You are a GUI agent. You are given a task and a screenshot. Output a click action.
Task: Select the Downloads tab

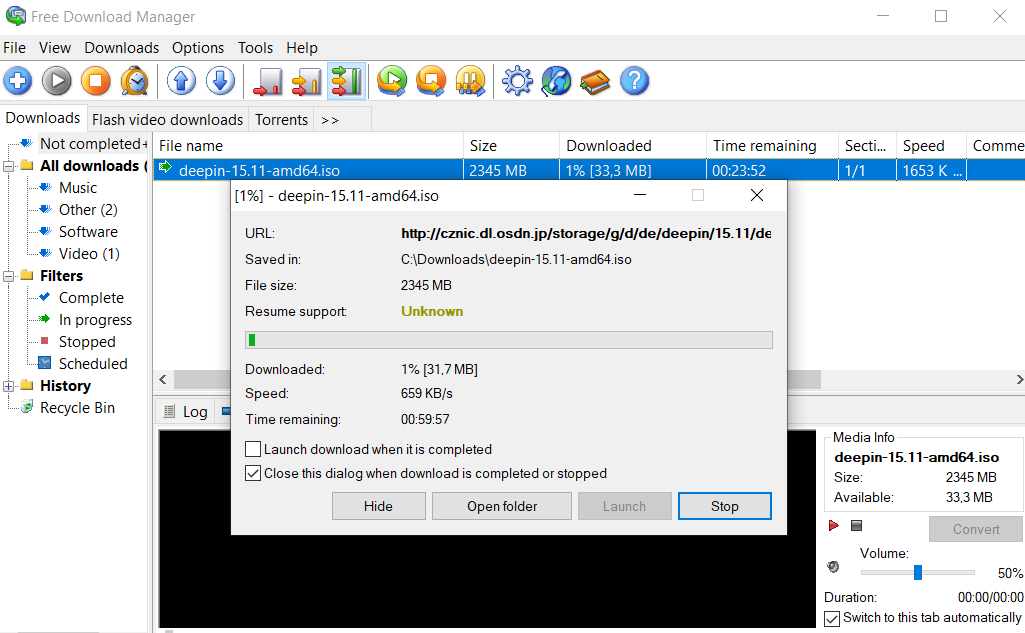pyautogui.click(x=43, y=118)
